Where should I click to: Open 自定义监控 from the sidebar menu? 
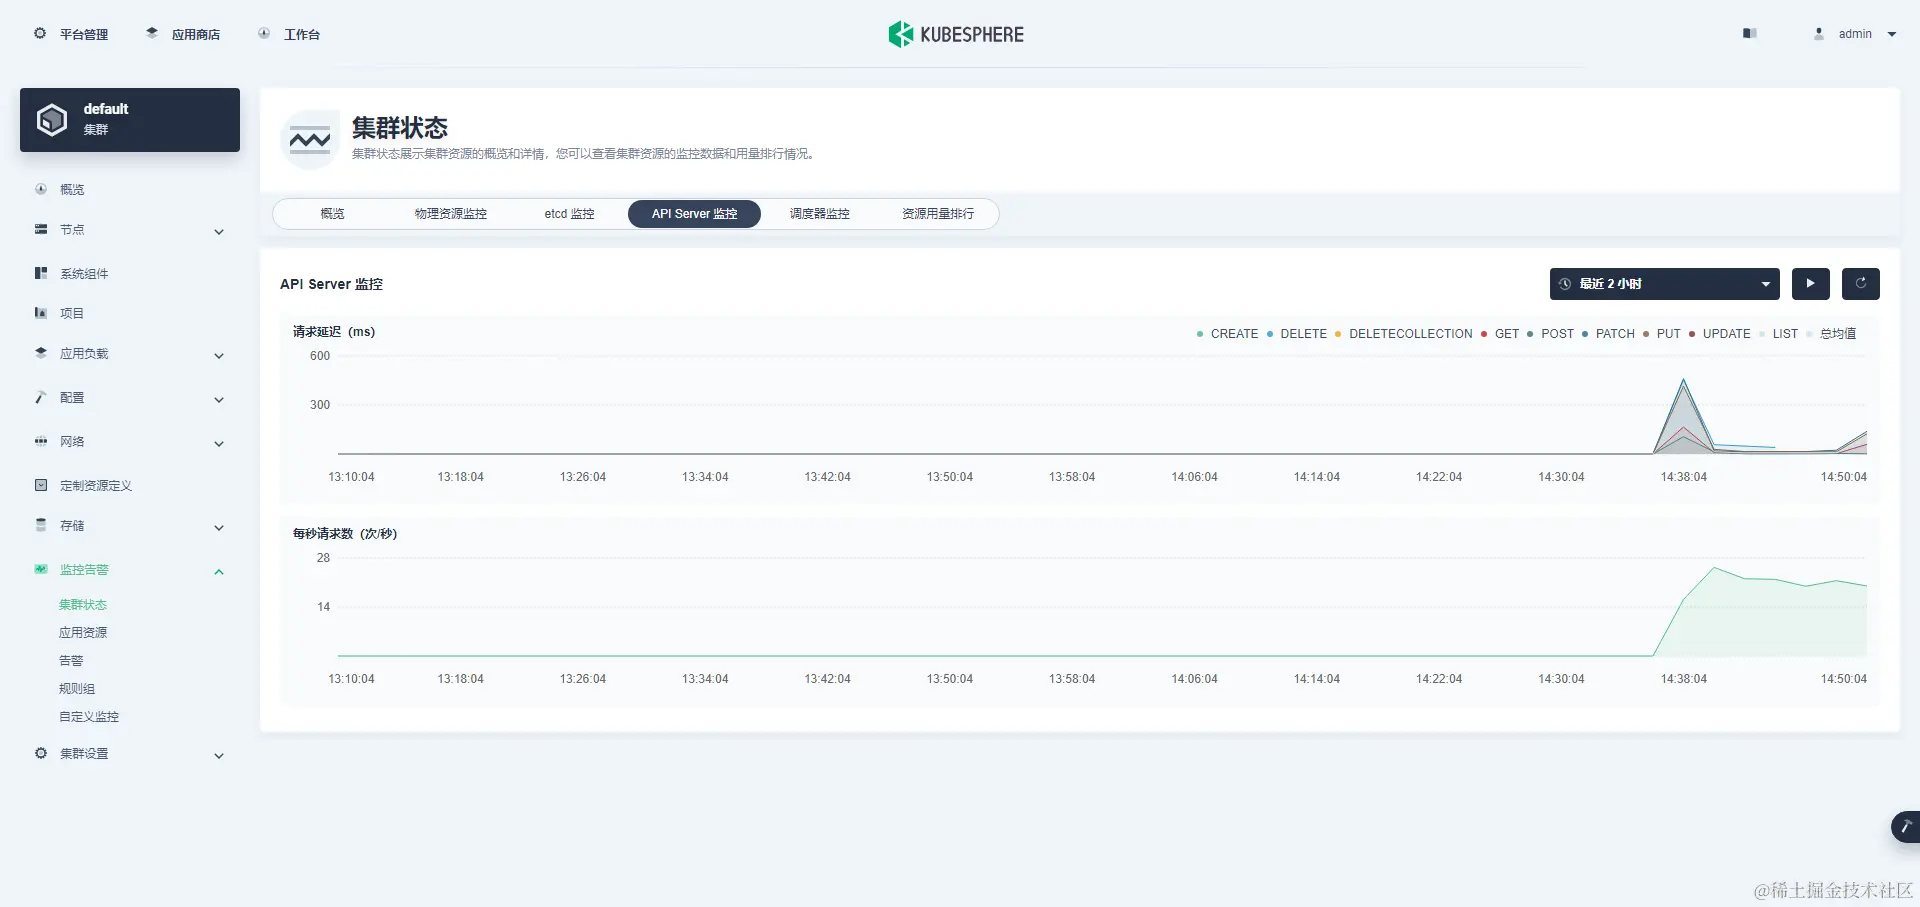pyautogui.click(x=89, y=716)
